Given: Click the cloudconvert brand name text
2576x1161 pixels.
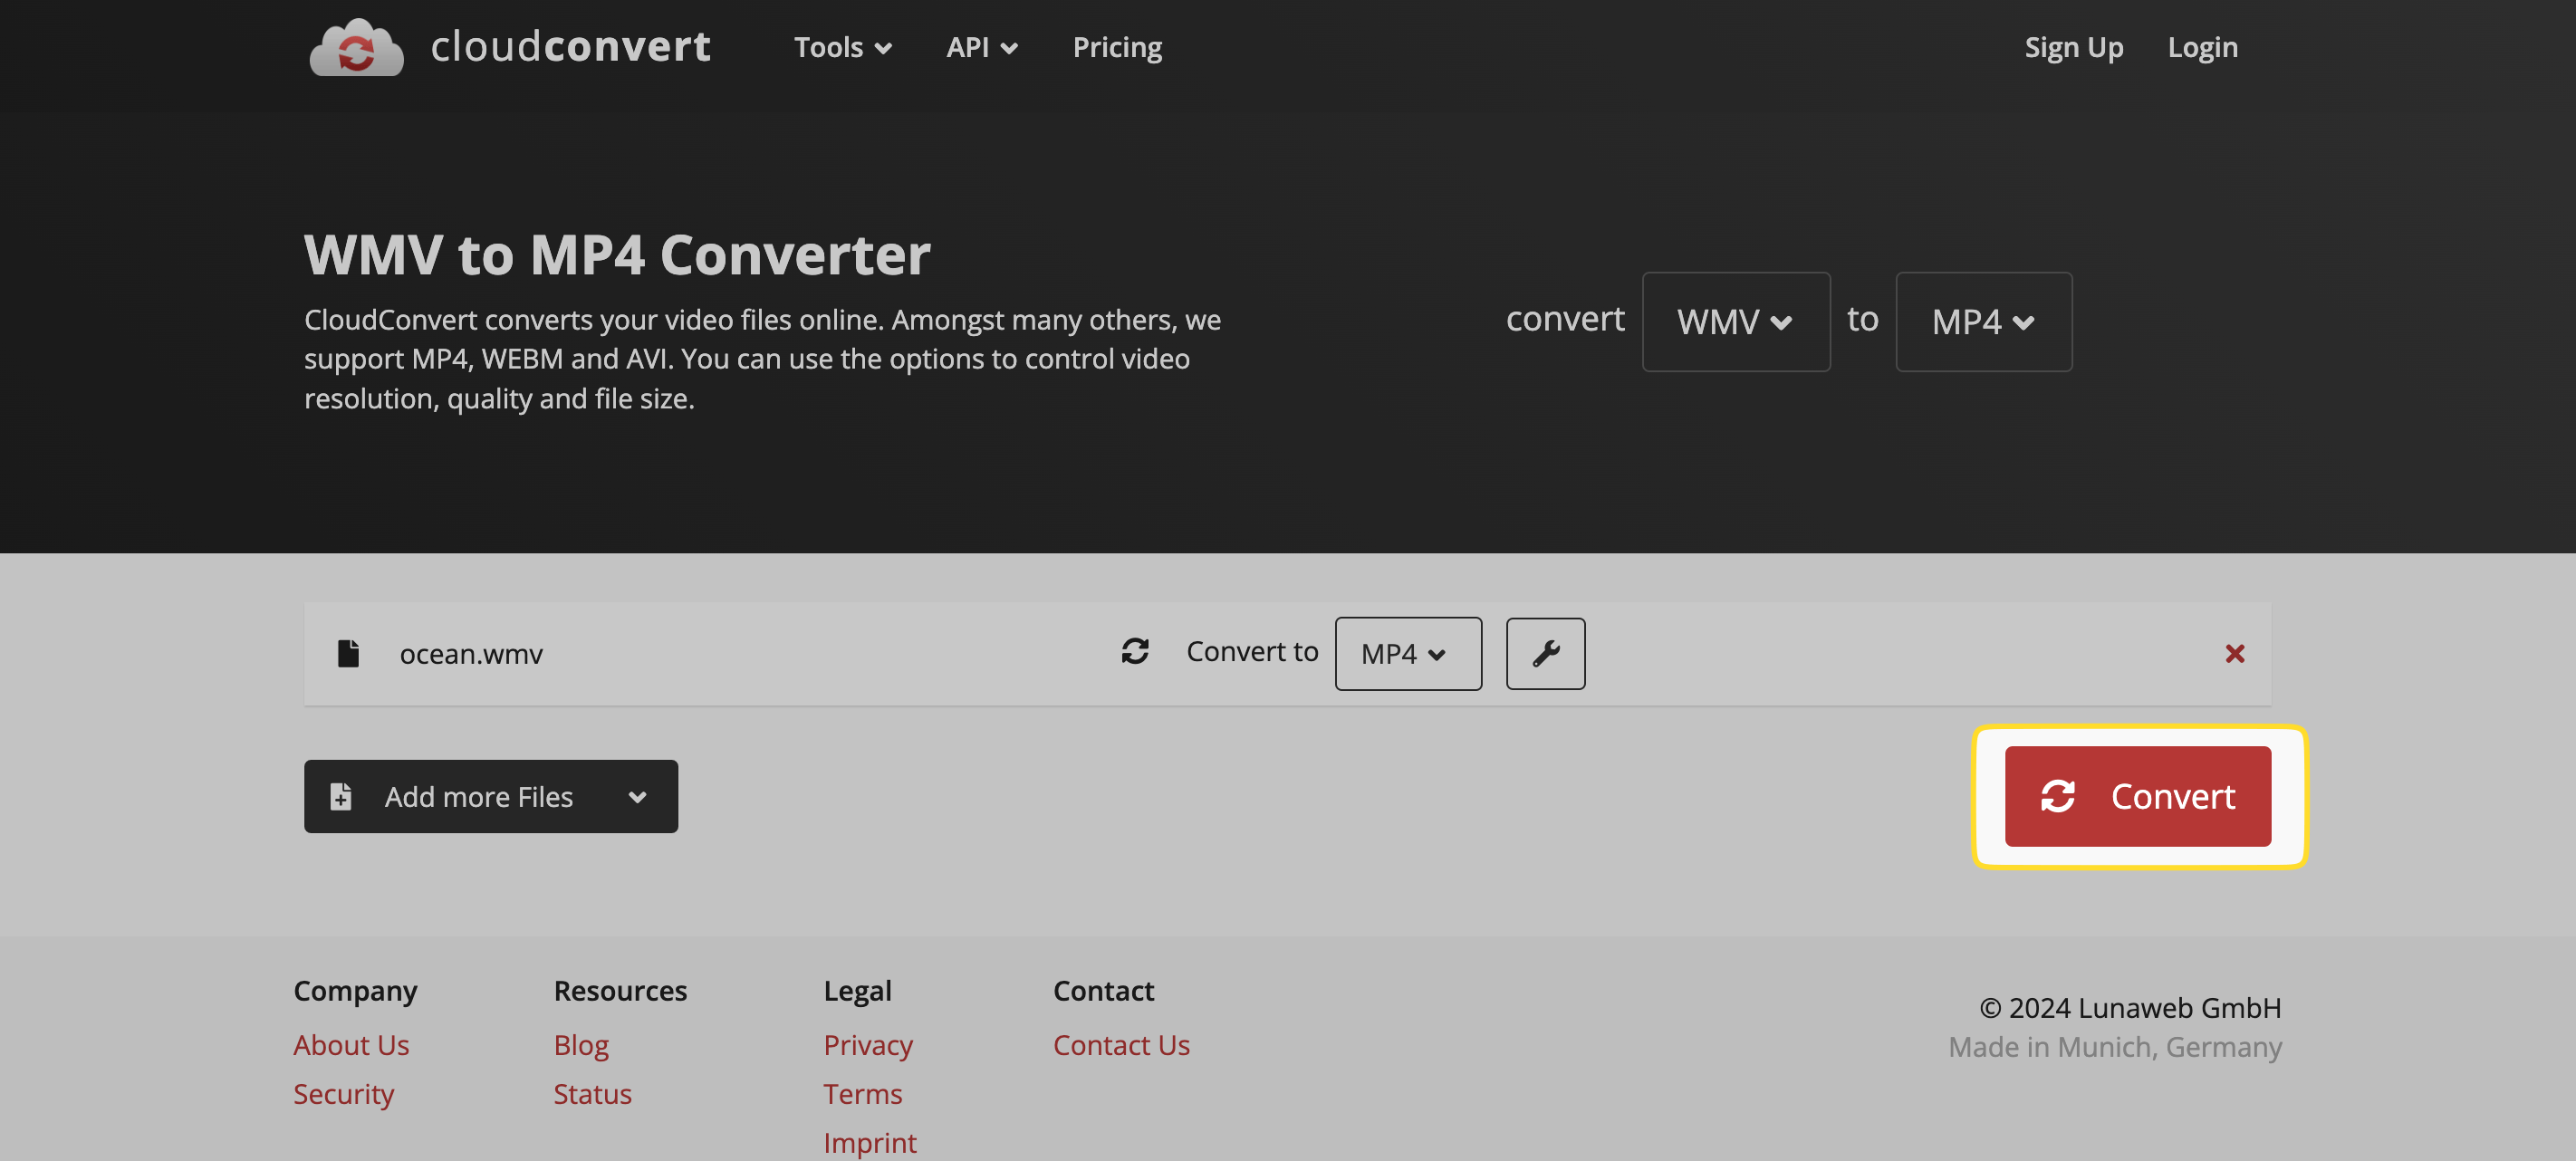Looking at the screenshot, I should point(571,47).
